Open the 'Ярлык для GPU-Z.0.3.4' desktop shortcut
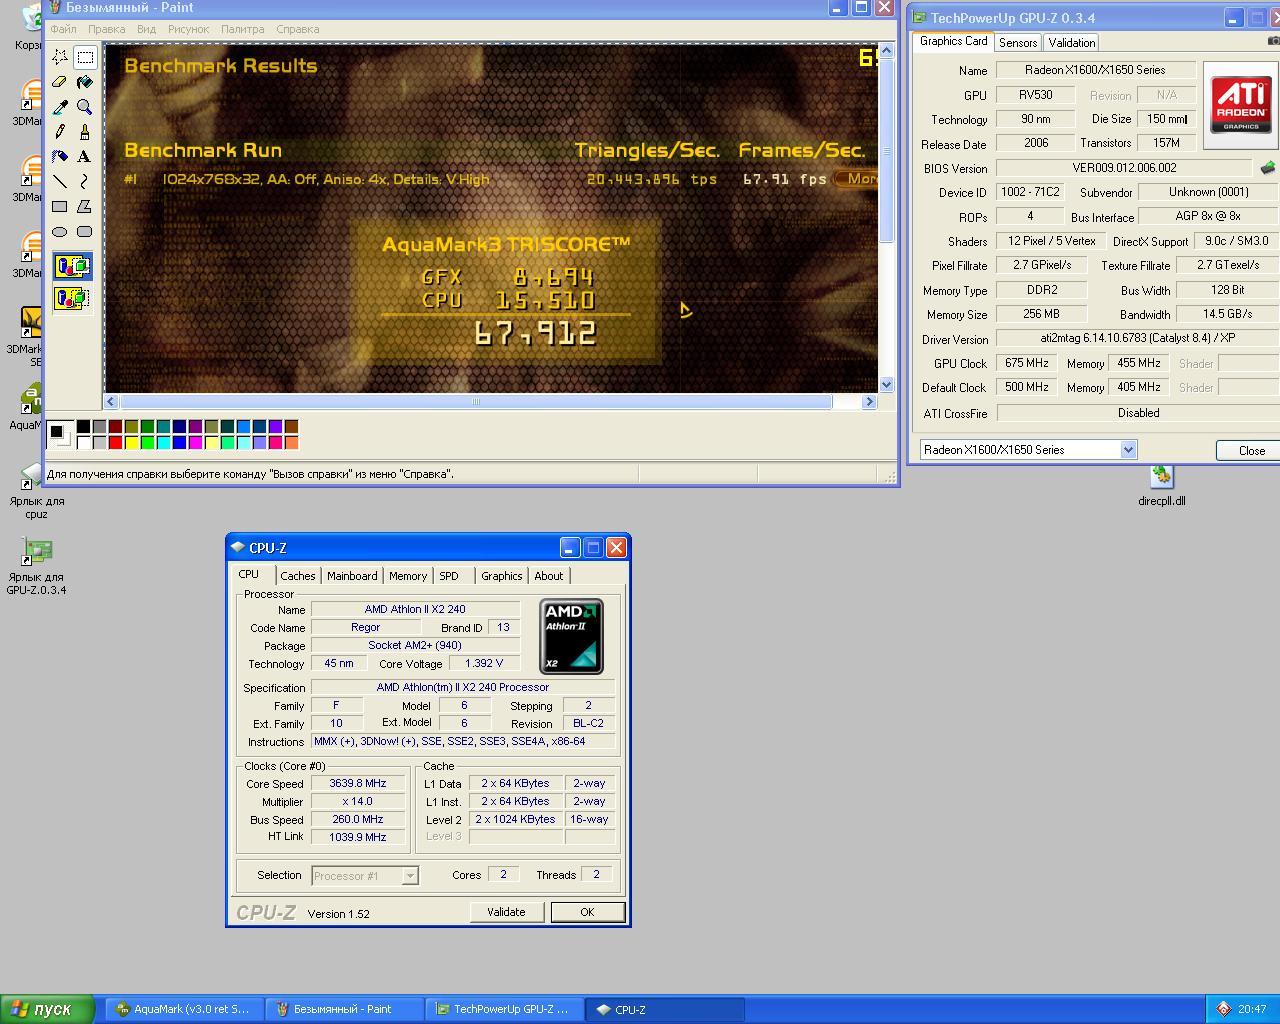This screenshot has height=1024, width=1280. tap(36, 566)
